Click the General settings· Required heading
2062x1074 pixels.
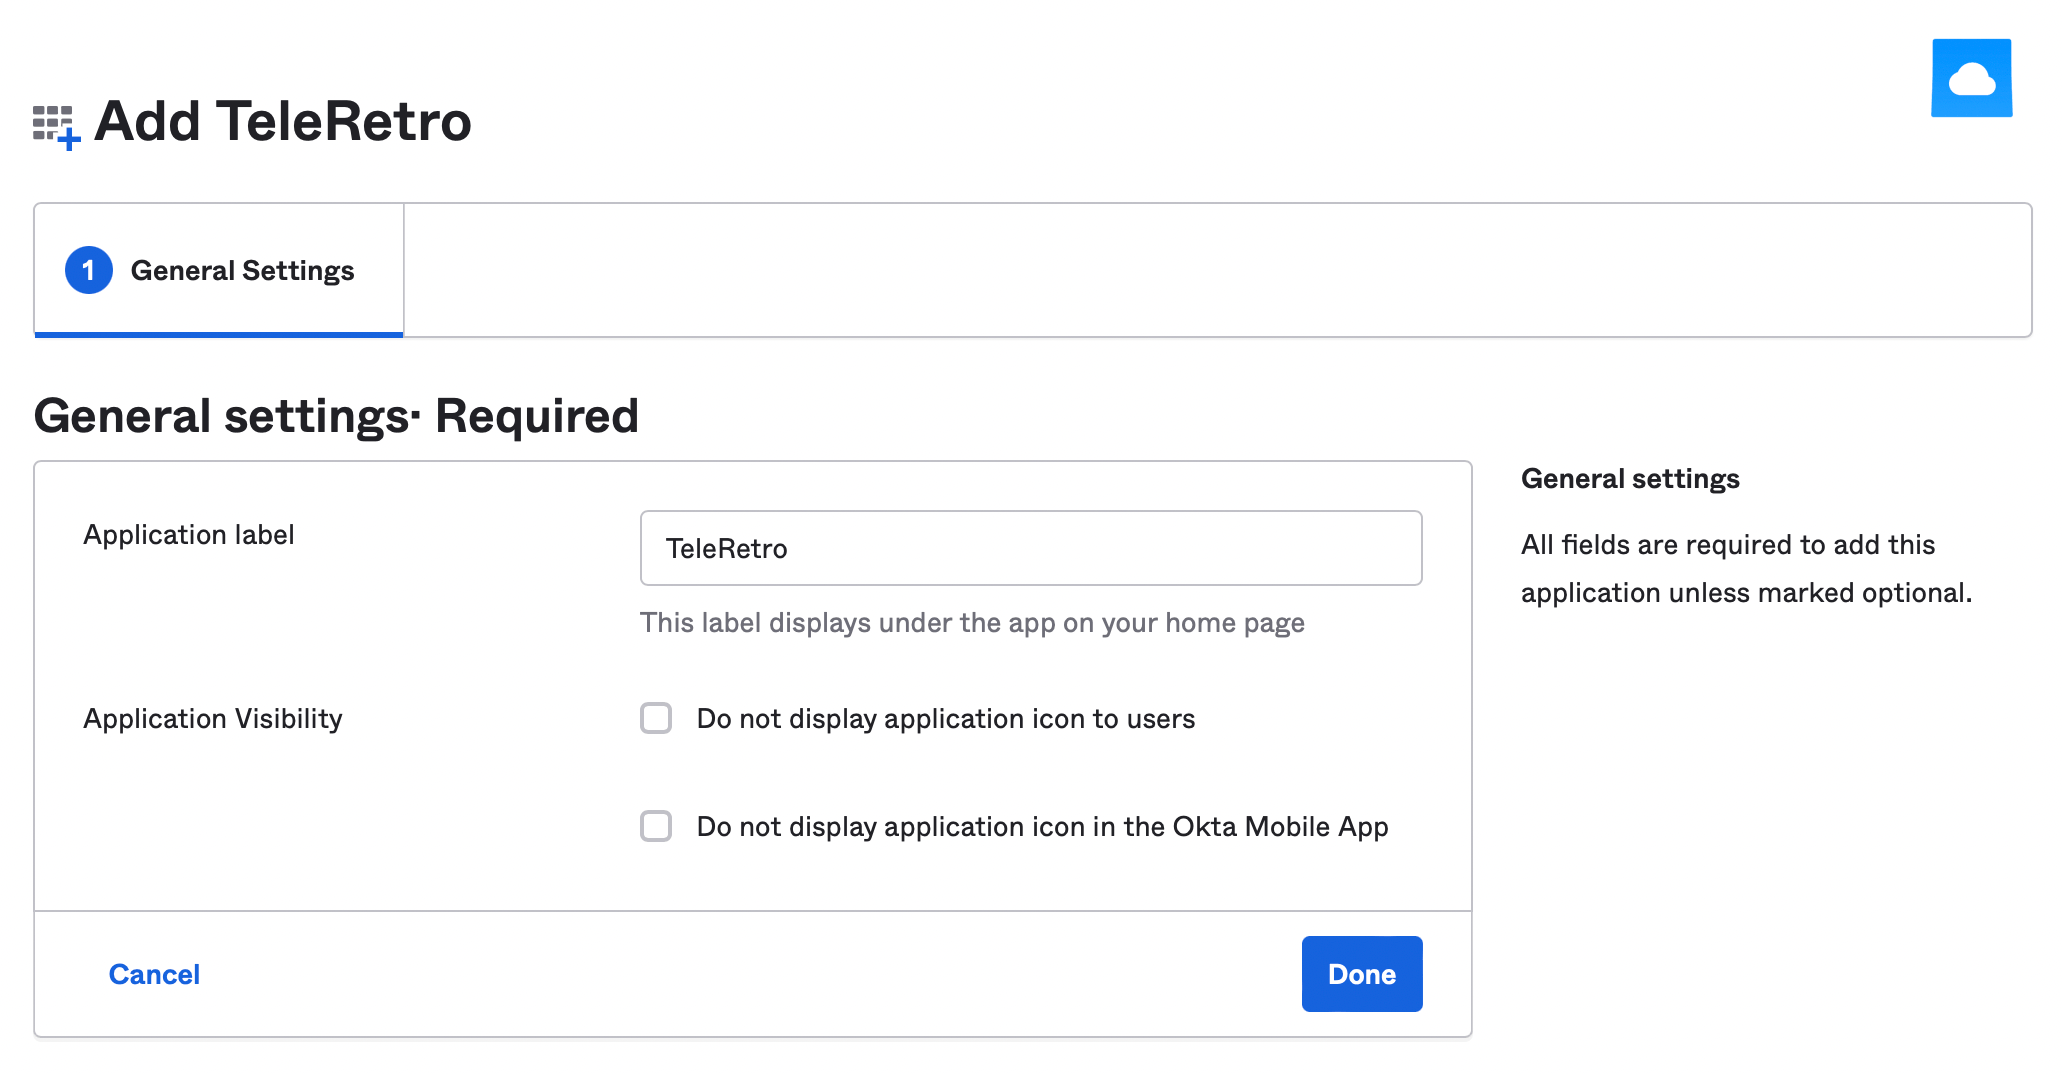pos(336,416)
